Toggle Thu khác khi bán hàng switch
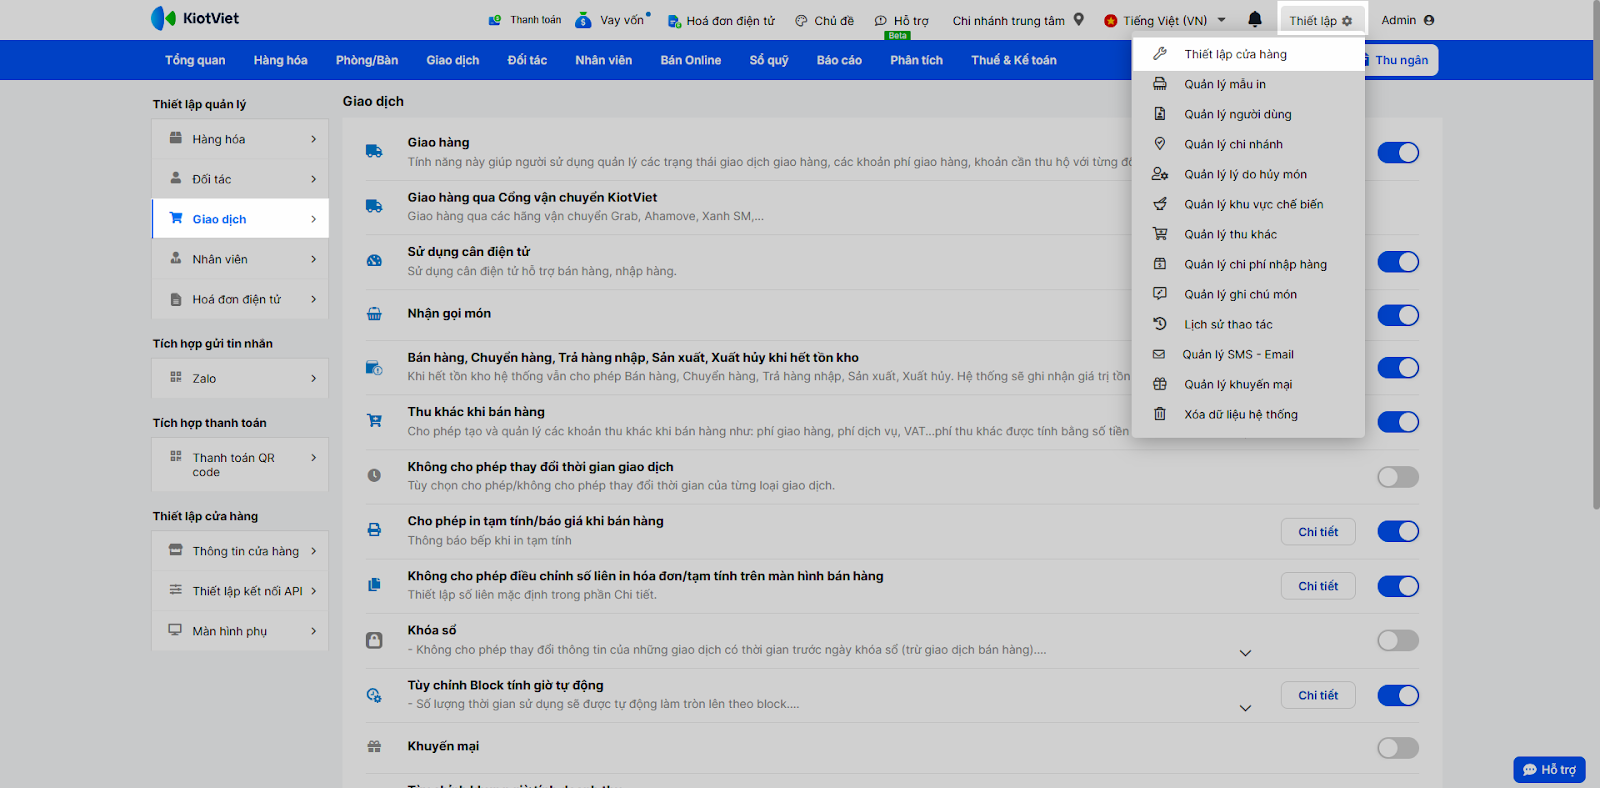The height and width of the screenshot is (788, 1600). pos(1398,422)
